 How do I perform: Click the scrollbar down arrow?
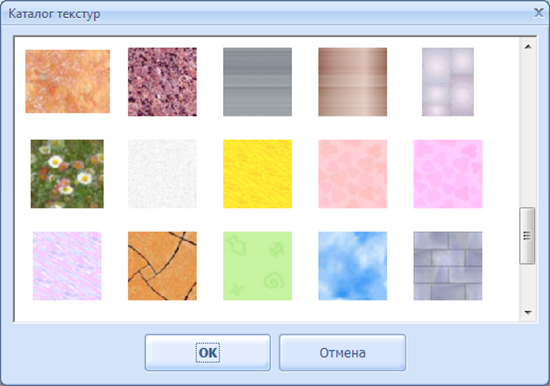click(x=528, y=312)
